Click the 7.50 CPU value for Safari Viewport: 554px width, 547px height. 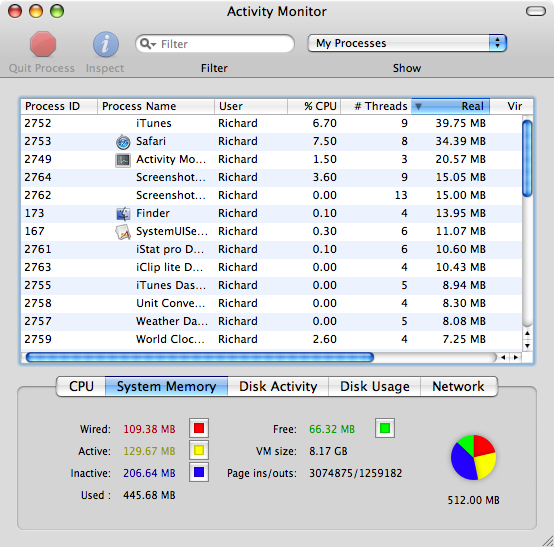coord(324,141)
